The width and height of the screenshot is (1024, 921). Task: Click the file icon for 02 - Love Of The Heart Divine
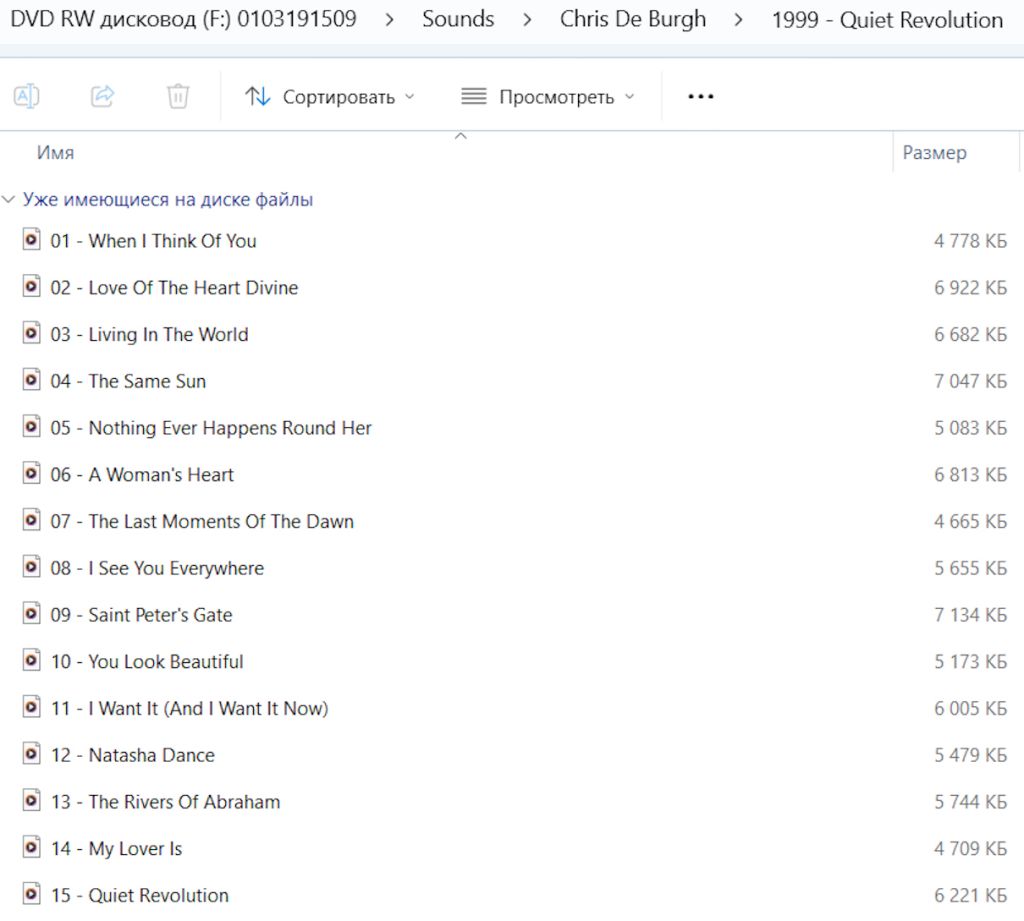31,287
